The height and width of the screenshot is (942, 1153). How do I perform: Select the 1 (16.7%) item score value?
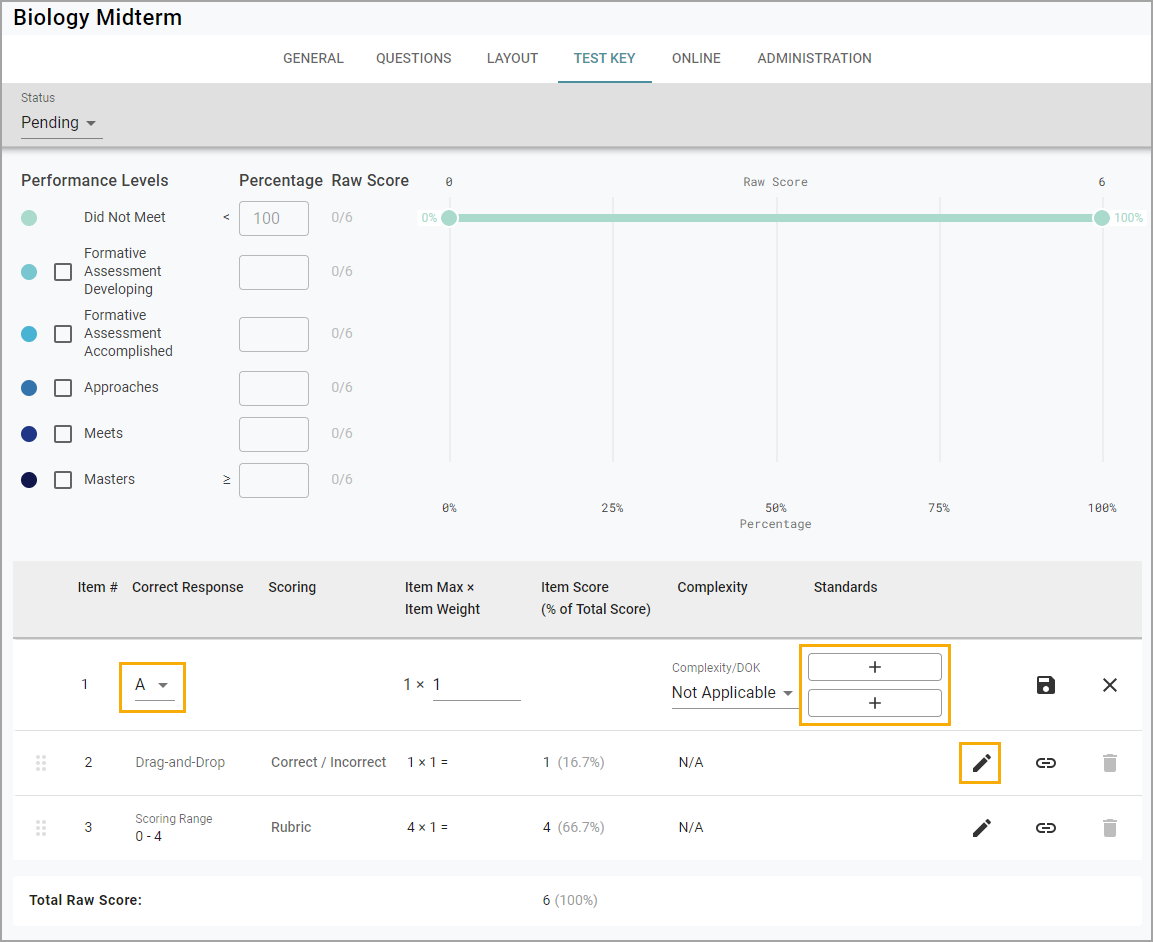coord(574,763)
